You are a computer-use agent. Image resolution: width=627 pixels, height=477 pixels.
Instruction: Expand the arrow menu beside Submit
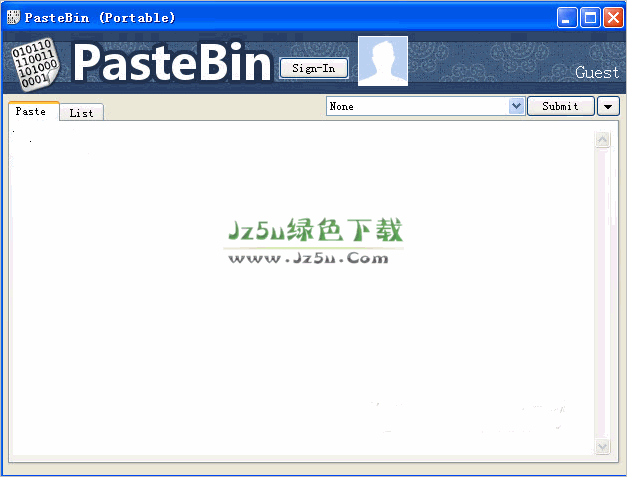coord(608,106)
